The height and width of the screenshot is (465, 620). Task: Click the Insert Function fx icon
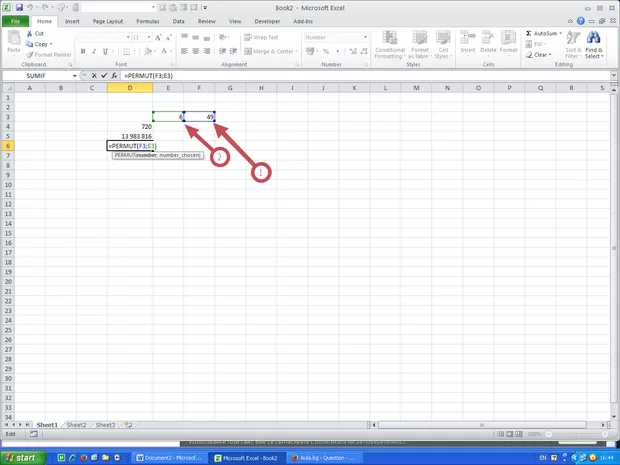point(114,76)
